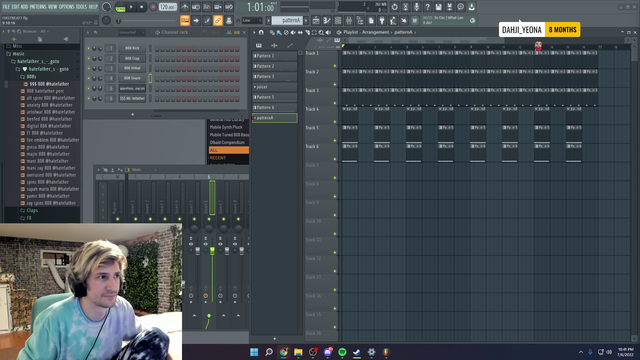Select the ALL item in plugin list
The image size is (640, 360).
229,150
